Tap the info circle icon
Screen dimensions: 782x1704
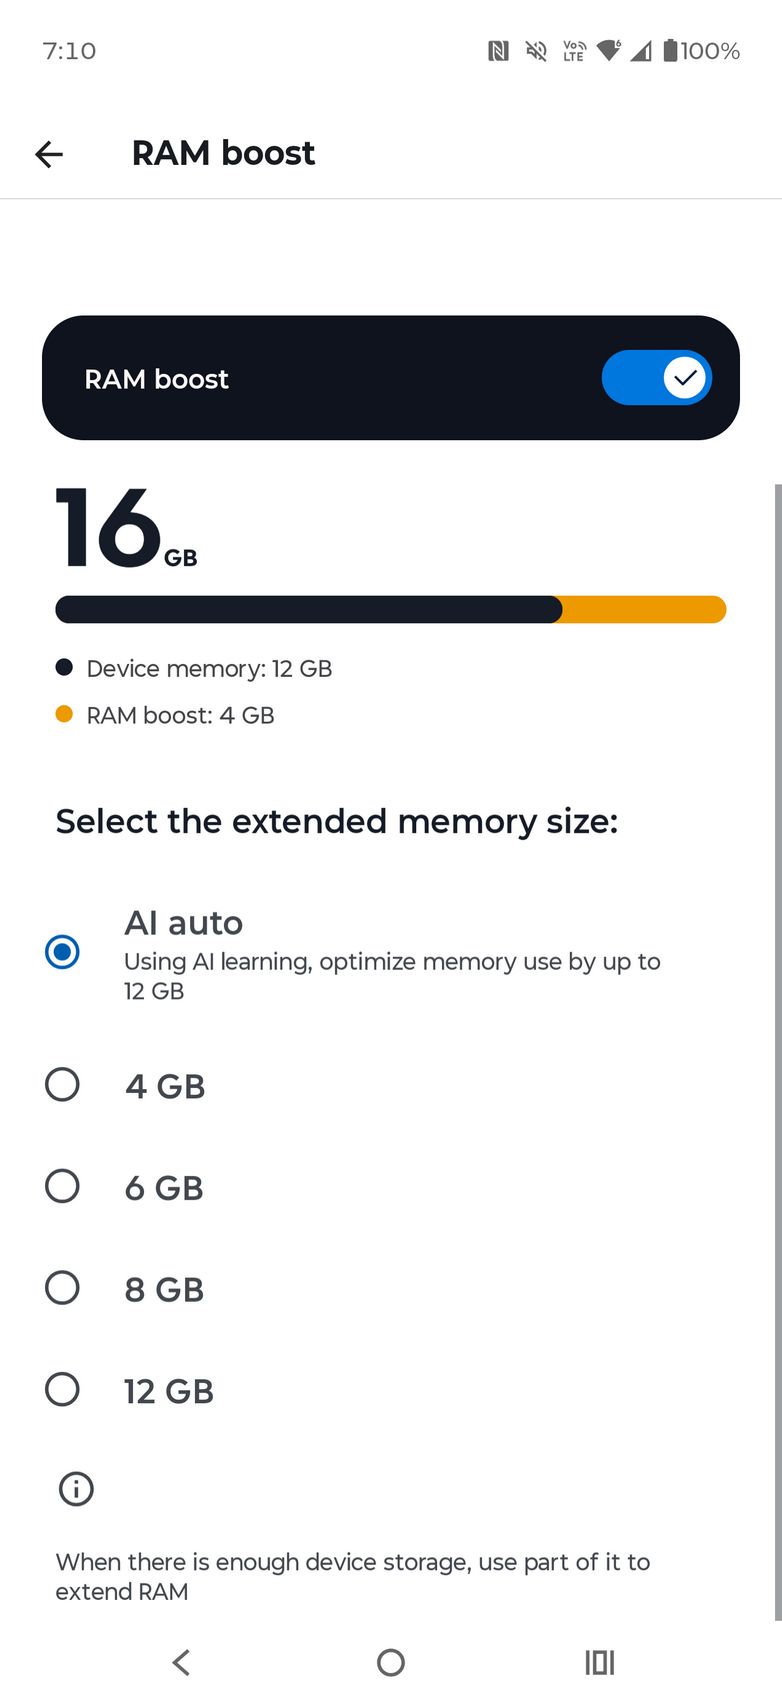[76, 1488]
